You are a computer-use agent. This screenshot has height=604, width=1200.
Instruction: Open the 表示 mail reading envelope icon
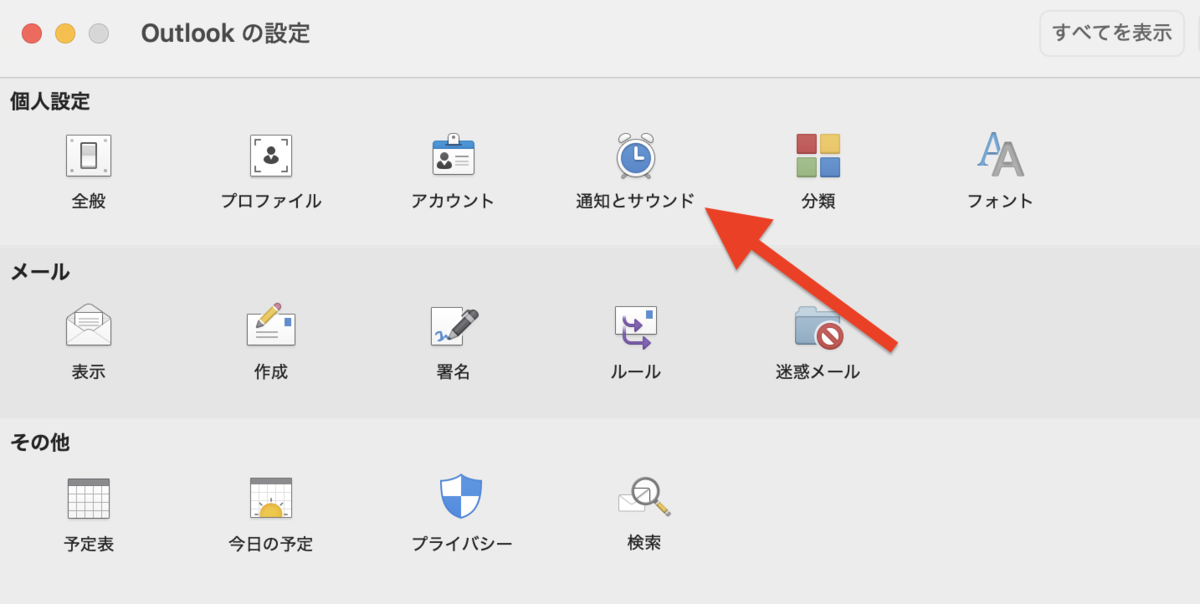pyautogui.click(x=88, y=326)
